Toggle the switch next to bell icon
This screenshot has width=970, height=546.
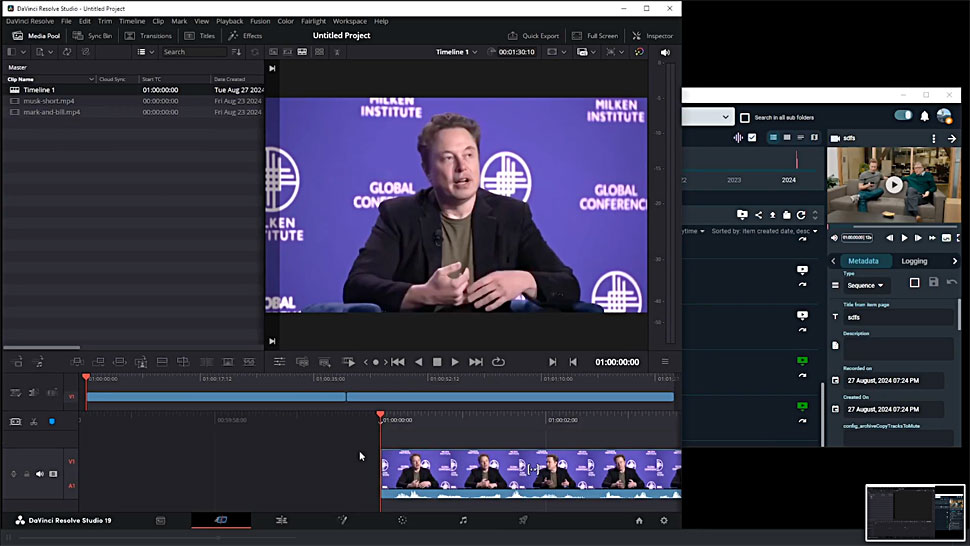(903, 116)
